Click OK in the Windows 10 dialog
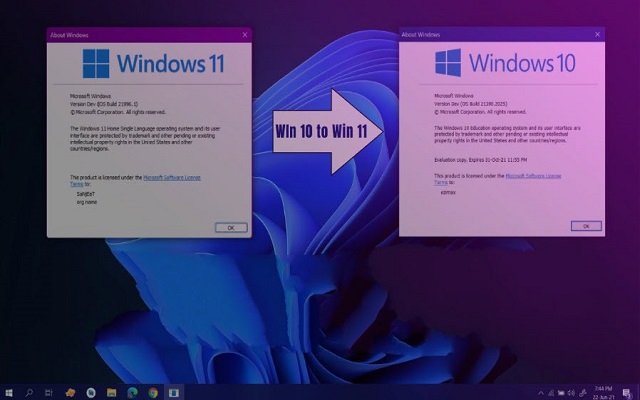Screen dimensions: 640x400 [586, 226]
